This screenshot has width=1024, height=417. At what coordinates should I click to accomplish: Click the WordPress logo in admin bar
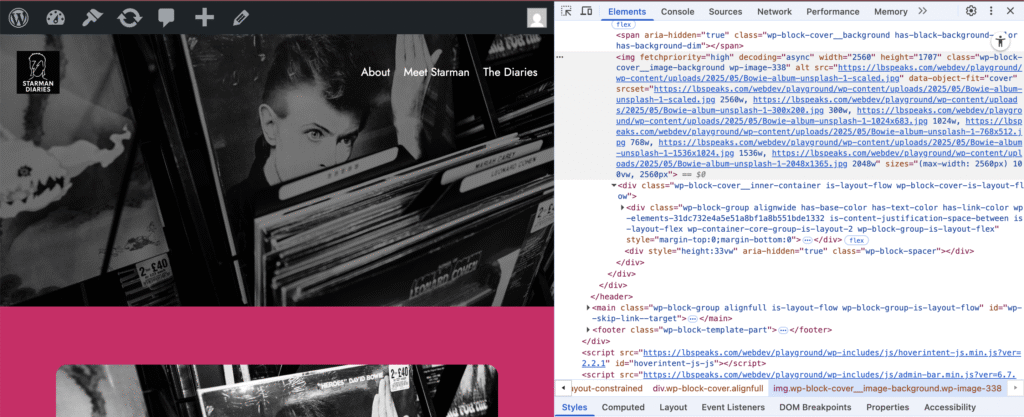click(19, 17)
